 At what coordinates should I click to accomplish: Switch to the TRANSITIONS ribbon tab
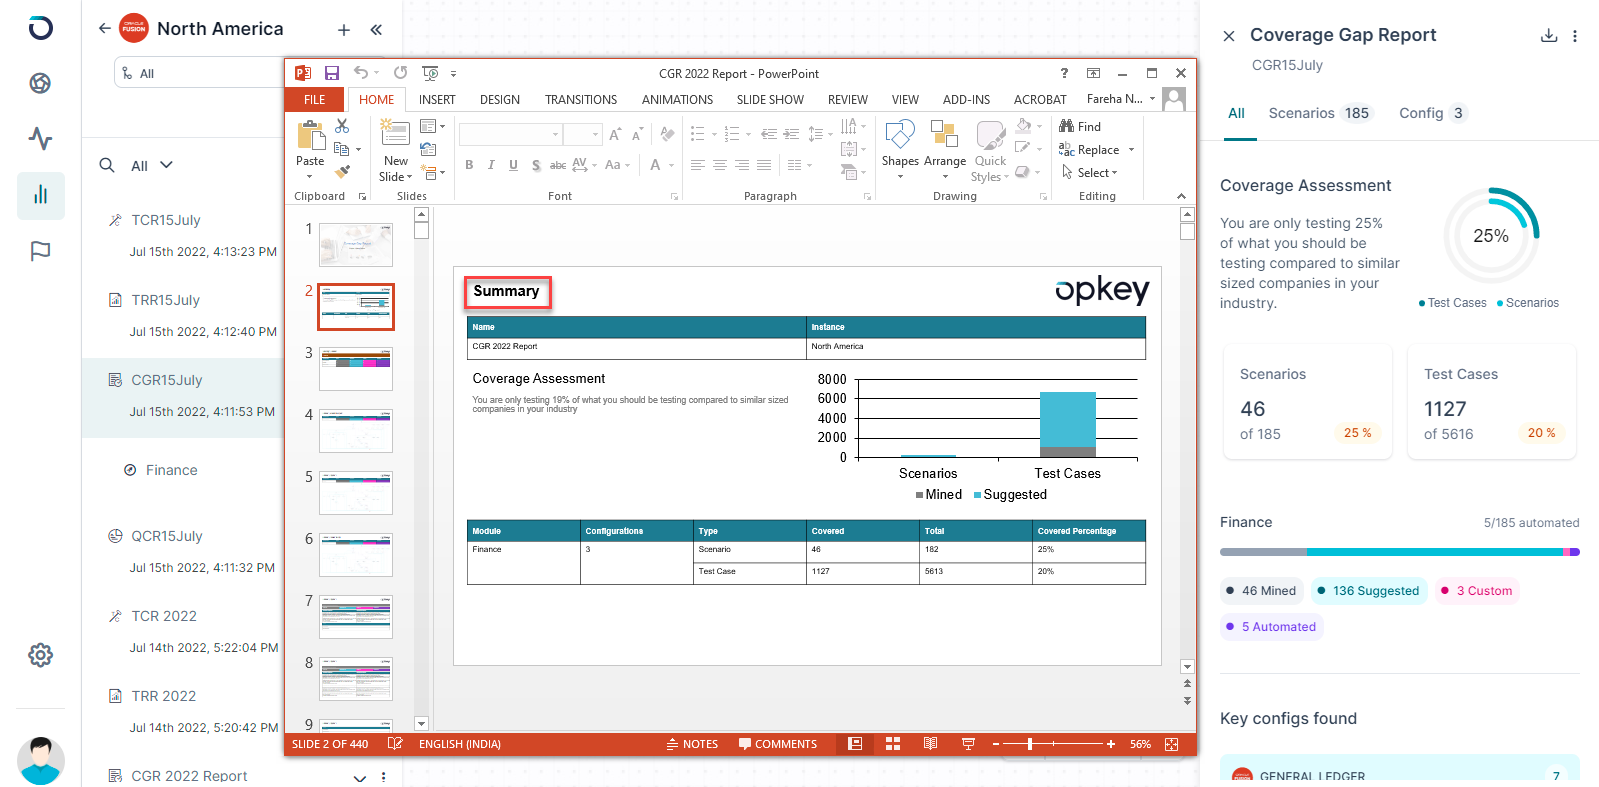coord(581,99)
